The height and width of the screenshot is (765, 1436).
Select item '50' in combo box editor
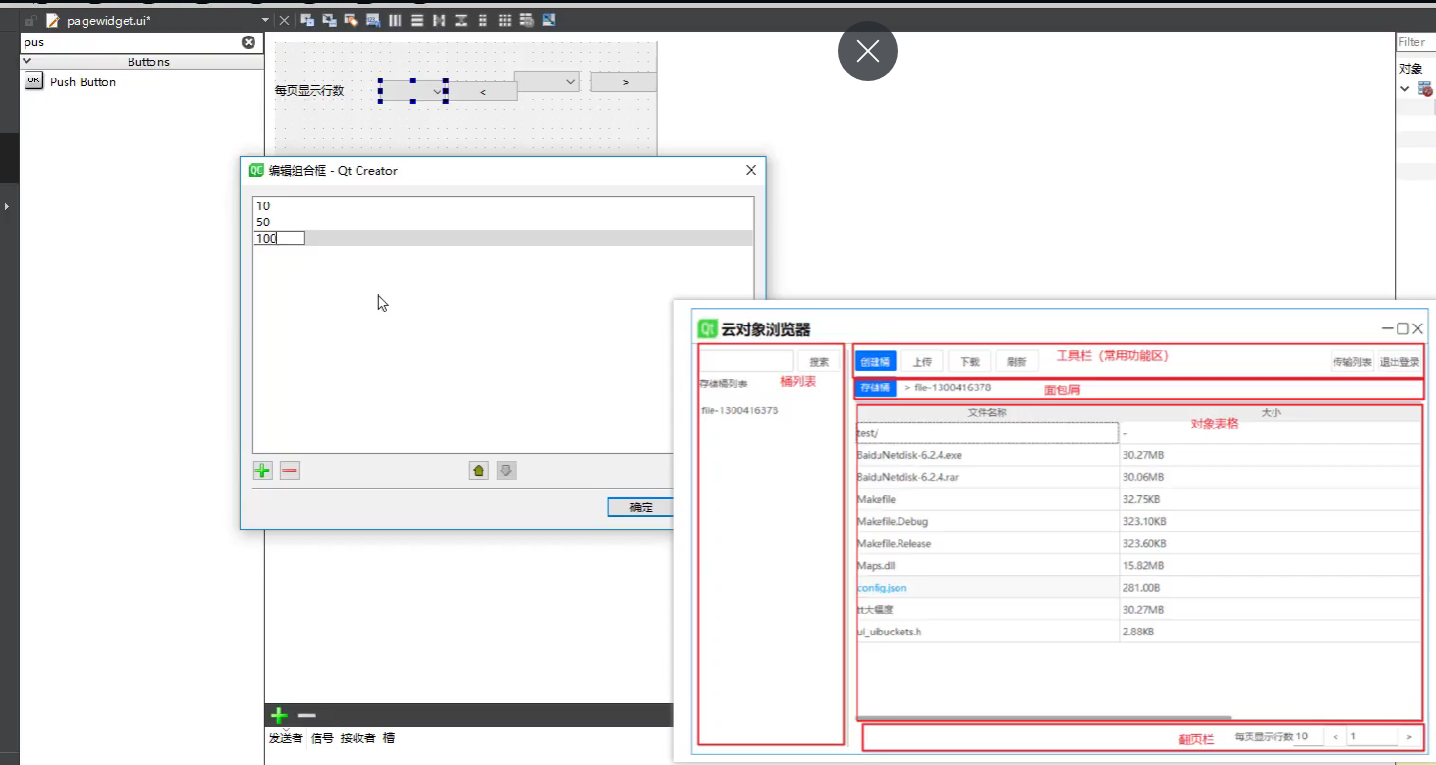[x=503, y=222]
